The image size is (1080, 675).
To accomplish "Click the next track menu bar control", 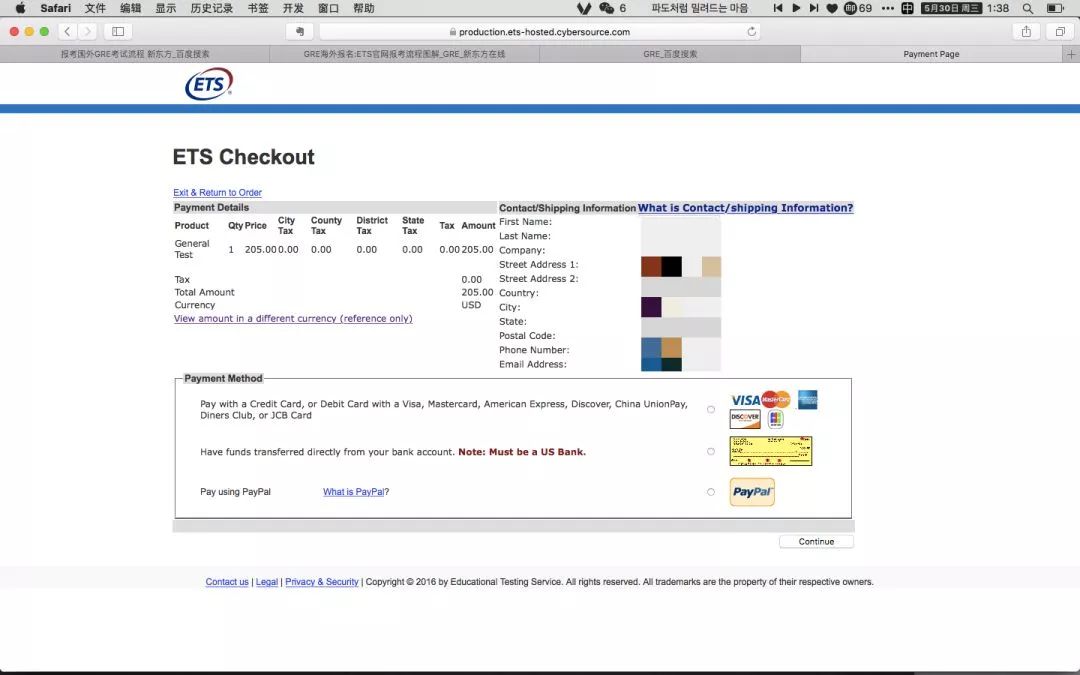I will [813, 8].
